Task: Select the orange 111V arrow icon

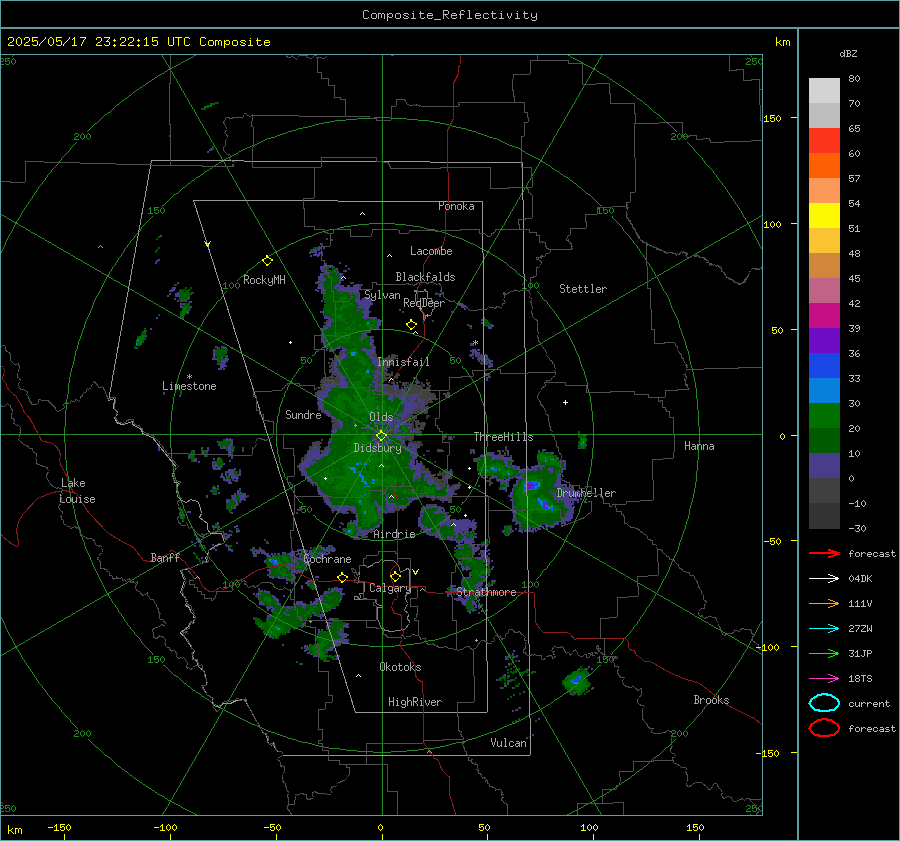Action: (824, 603)
